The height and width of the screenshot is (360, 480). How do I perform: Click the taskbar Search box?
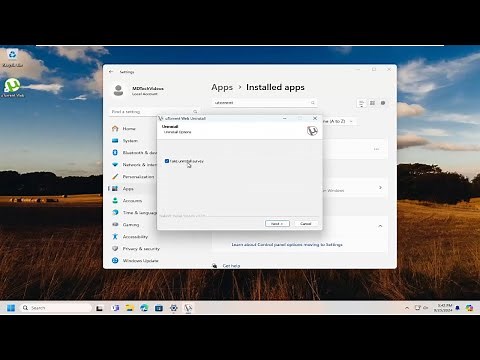click(x=56, y=308)
